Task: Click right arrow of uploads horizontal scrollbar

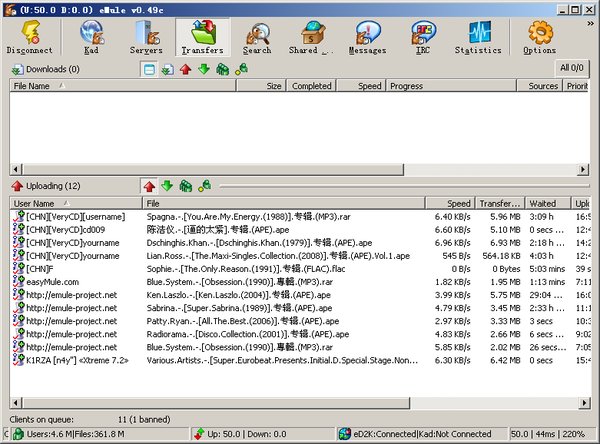Action: [584, 403]
